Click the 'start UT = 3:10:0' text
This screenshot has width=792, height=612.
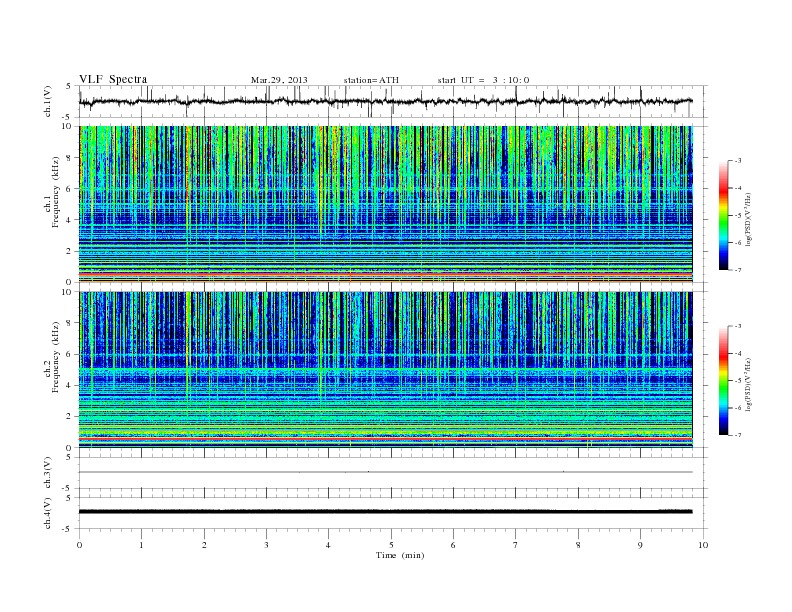[x=483, y=80]
